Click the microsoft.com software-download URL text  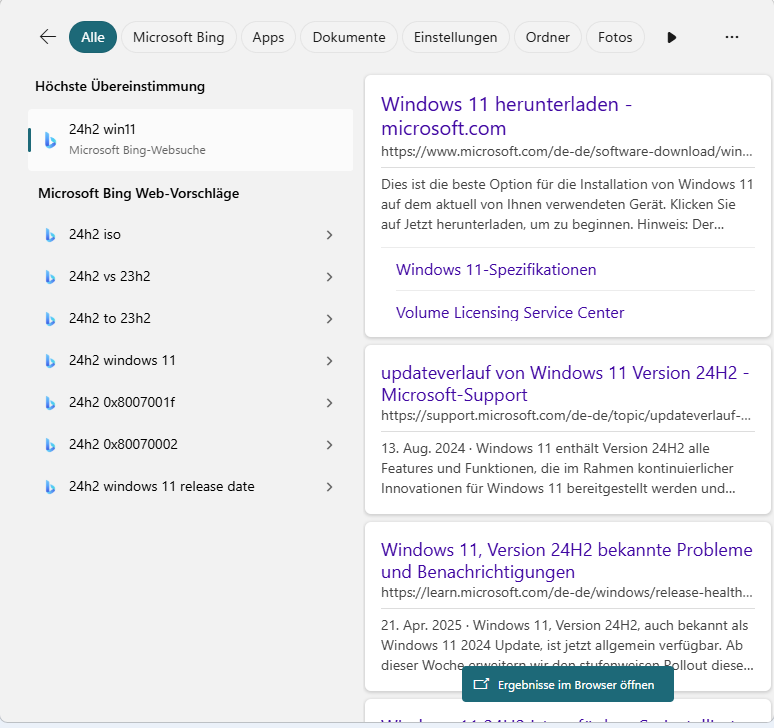point(567,152)
